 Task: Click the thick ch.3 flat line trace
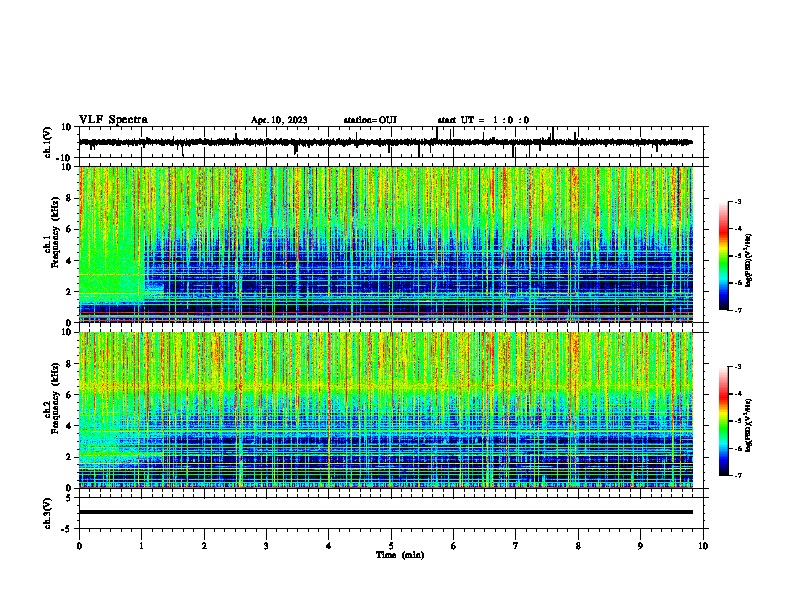point(386,512)
